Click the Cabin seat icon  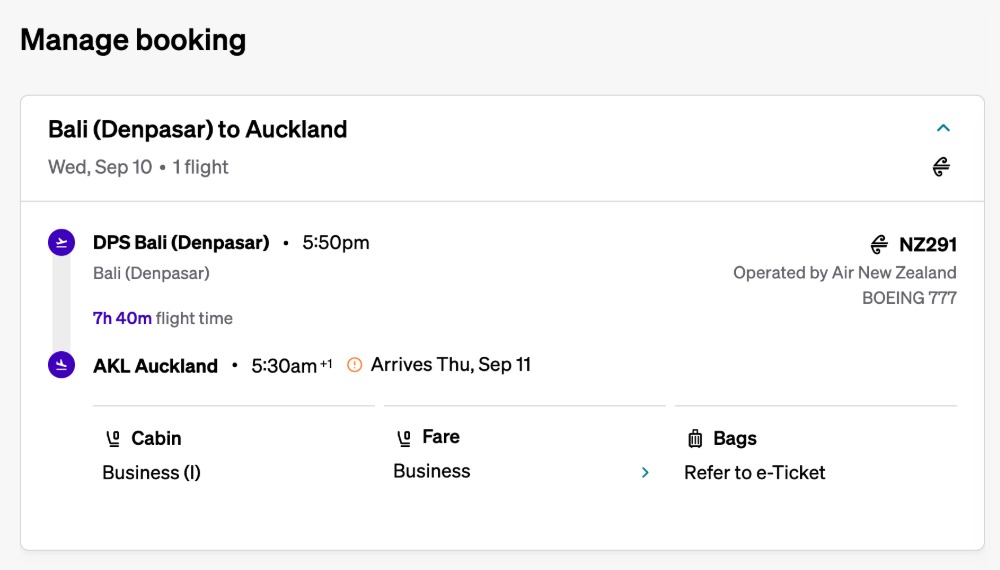(x=113, y=438)
